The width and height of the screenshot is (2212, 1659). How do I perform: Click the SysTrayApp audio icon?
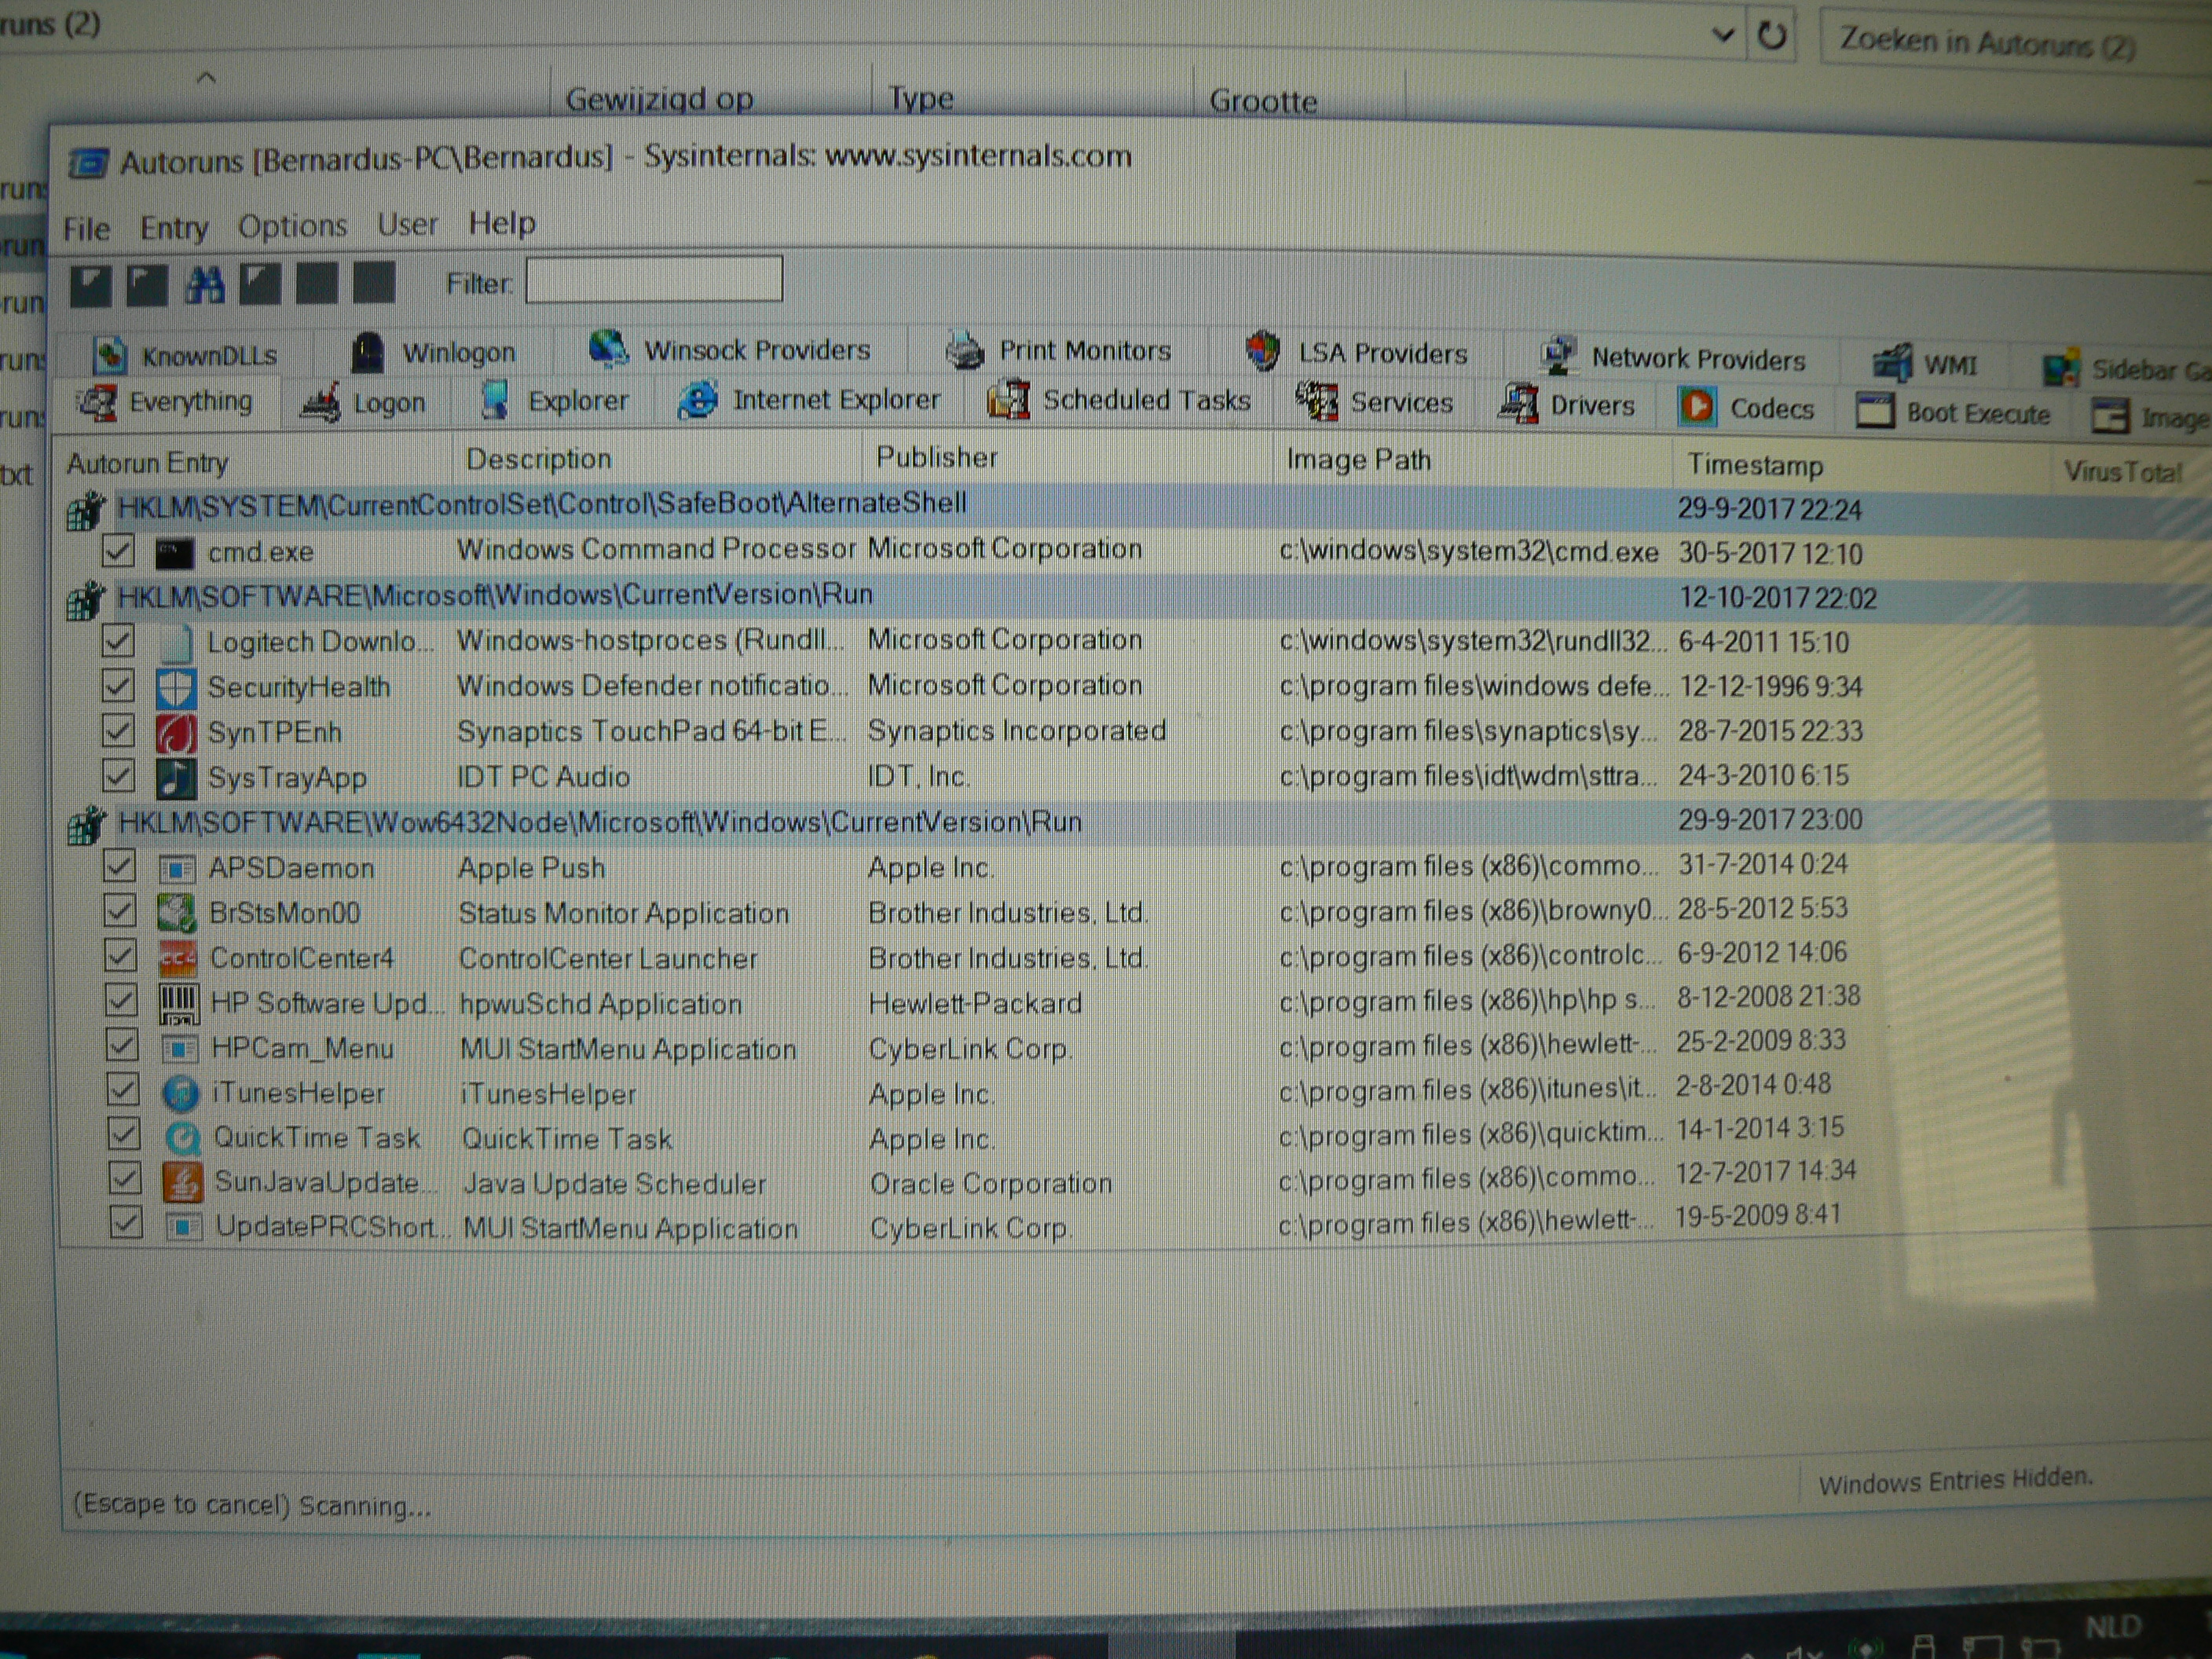[176, 778]
